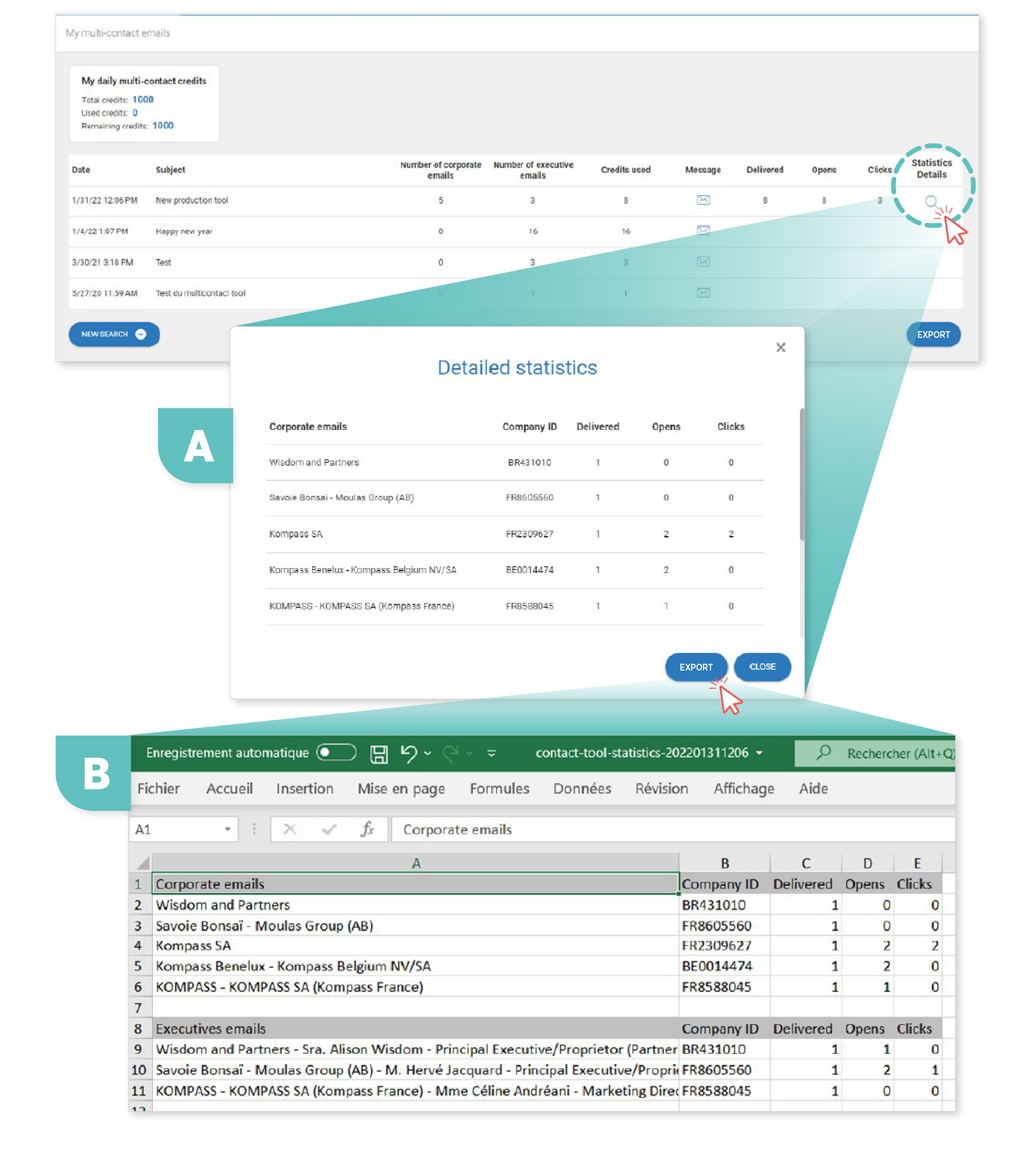Open message envelope for Happy new year
The width and height of the screenshot is (1024, 1152).
click(703, 231)
